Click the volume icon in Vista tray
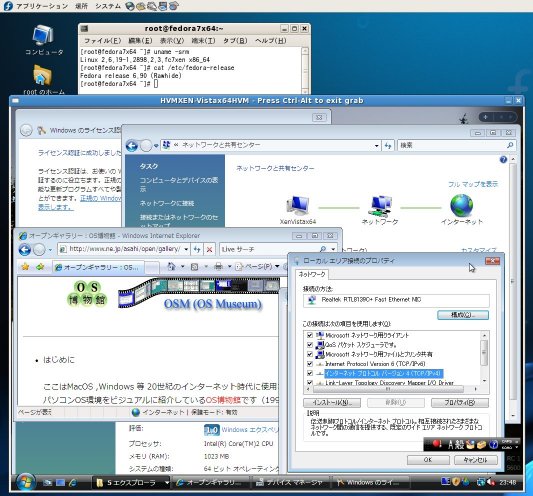The height and width of the screenshot is (496, 533). pos(491,482)
